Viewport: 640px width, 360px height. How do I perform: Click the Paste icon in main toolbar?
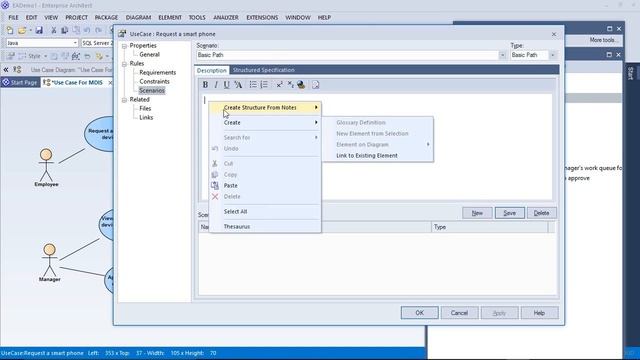point(76,30)
